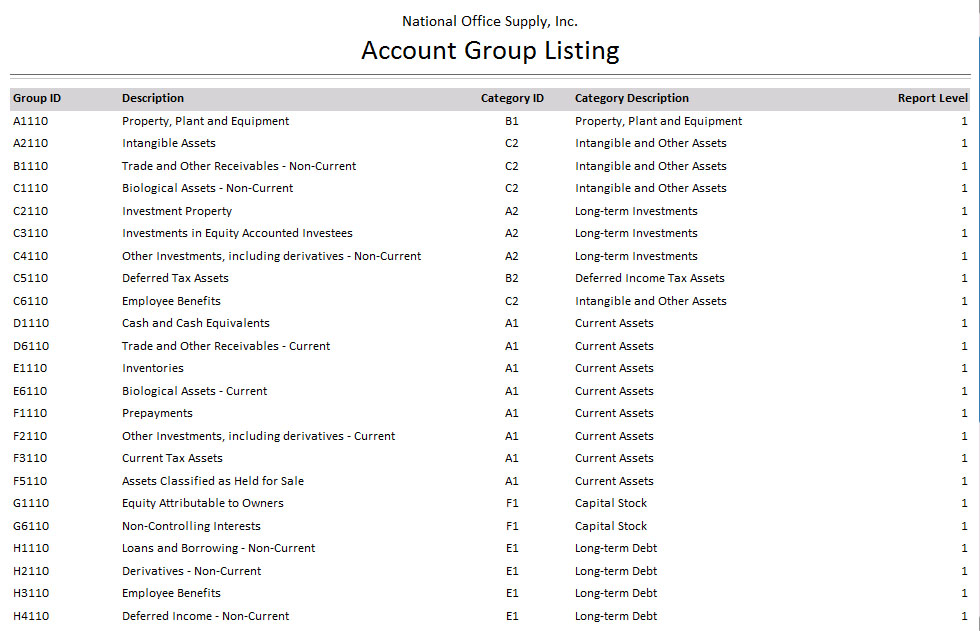Click the Category ID column header

pos(512,98)
